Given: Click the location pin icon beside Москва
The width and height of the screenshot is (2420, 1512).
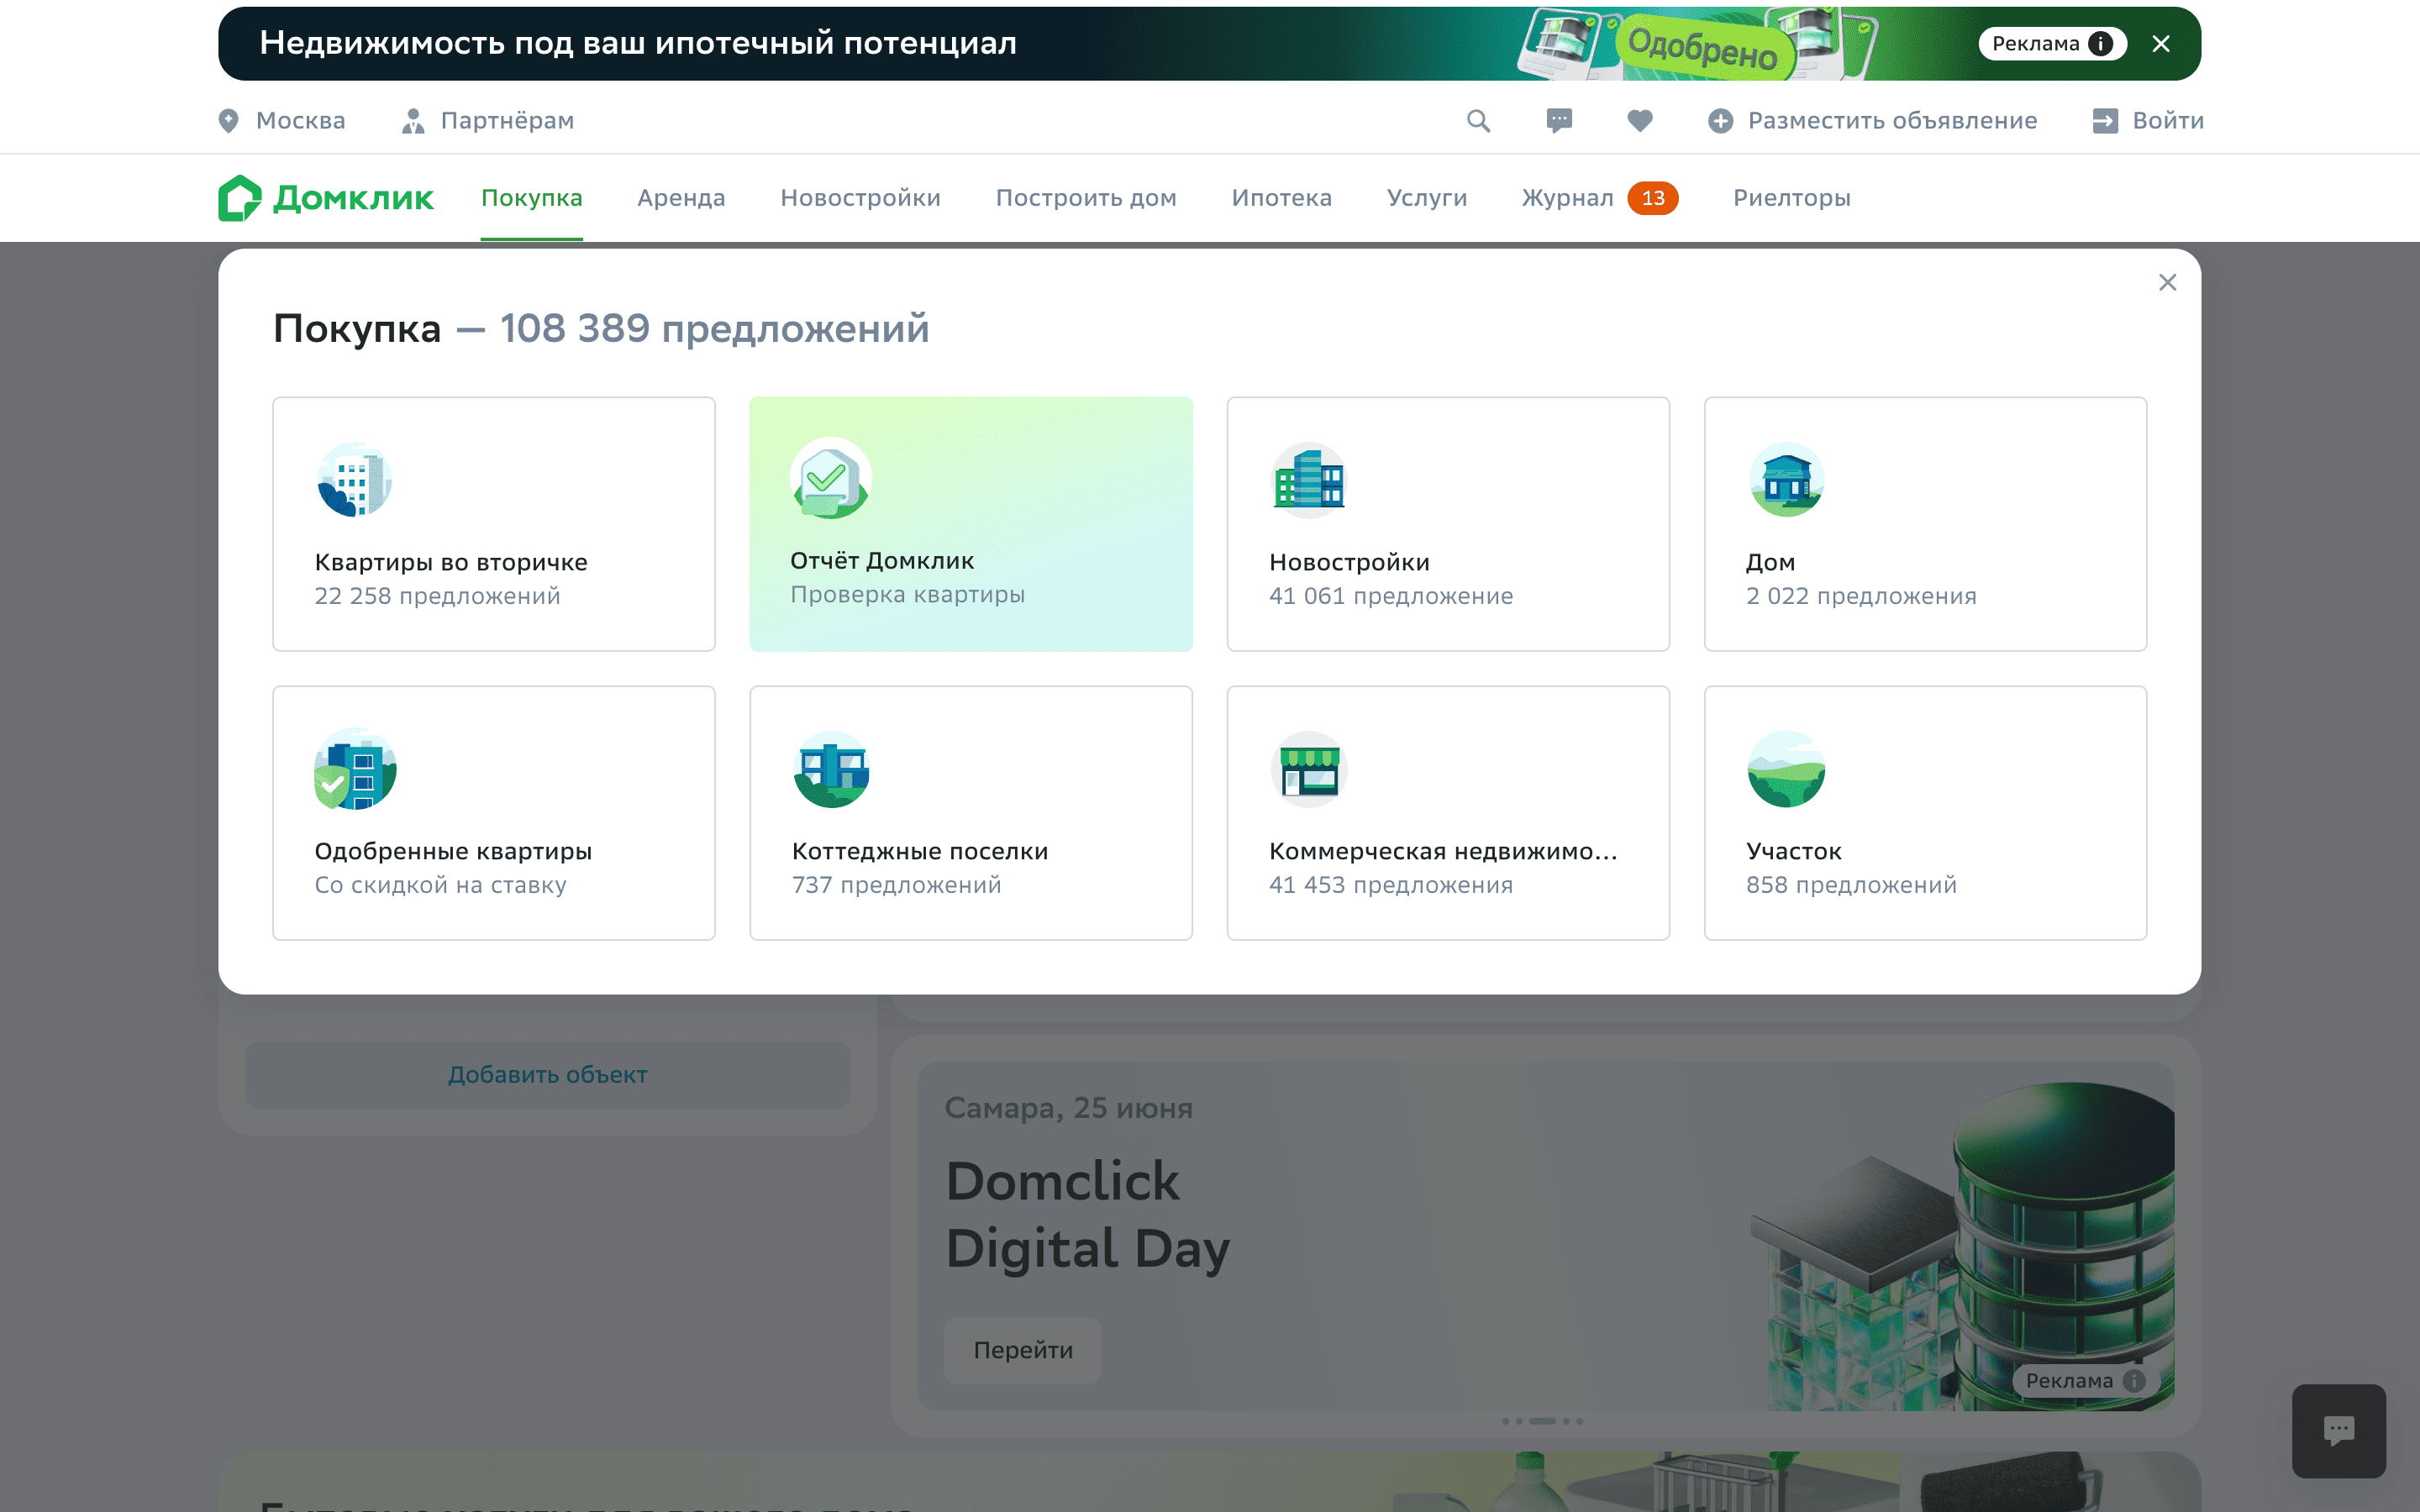Looking at the screenshot, I should 229,121.
